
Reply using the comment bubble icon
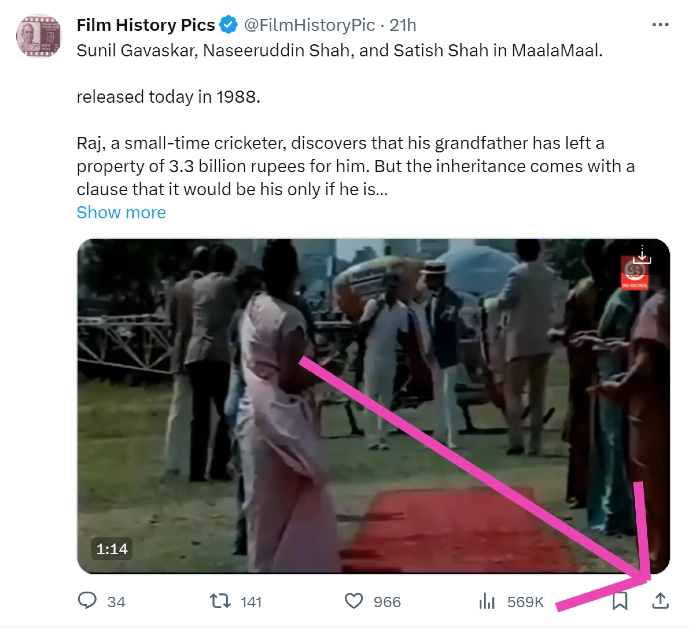coord(88,601)
